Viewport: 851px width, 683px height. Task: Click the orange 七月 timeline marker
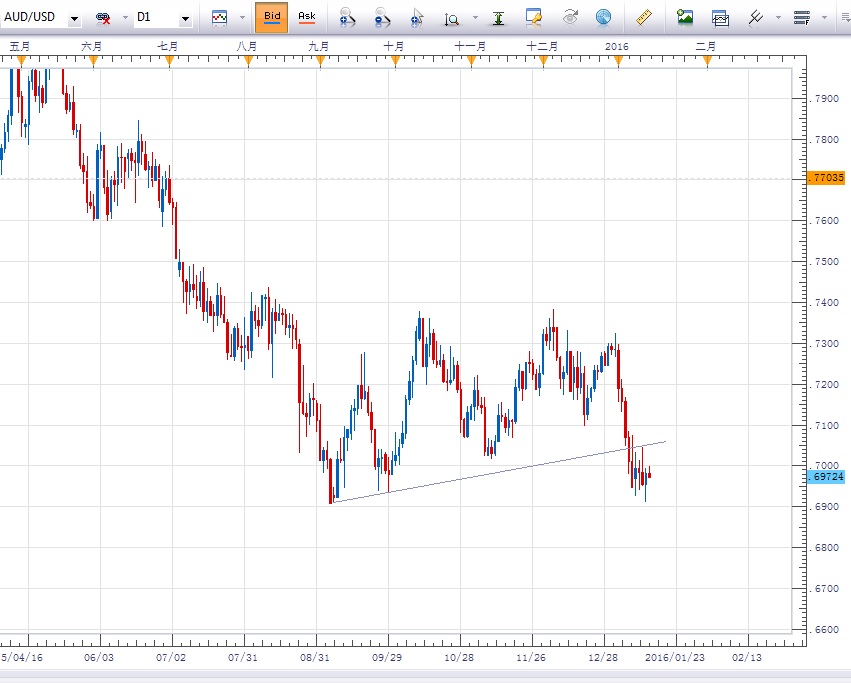169,62
